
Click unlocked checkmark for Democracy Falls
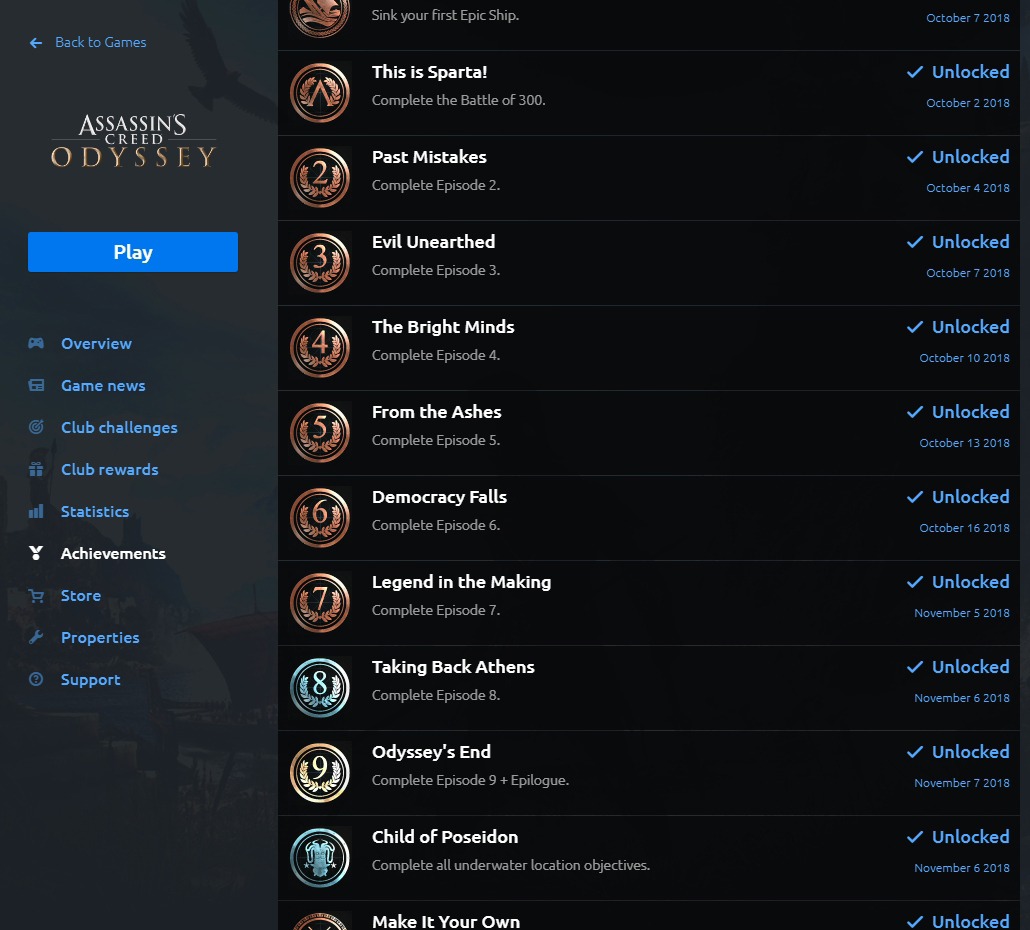[x=914, y=497]
